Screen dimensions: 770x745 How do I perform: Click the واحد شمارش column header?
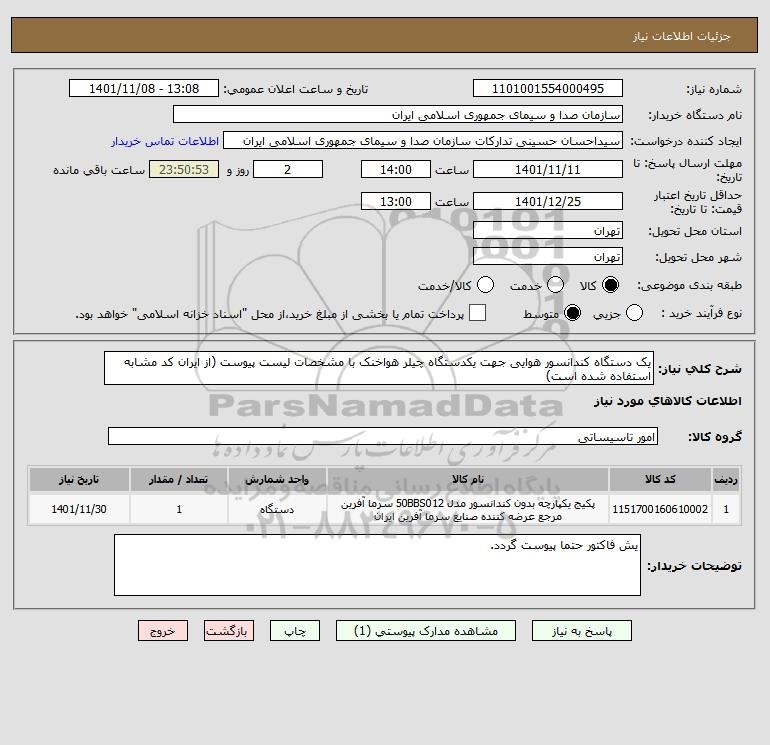pos(277,479)
